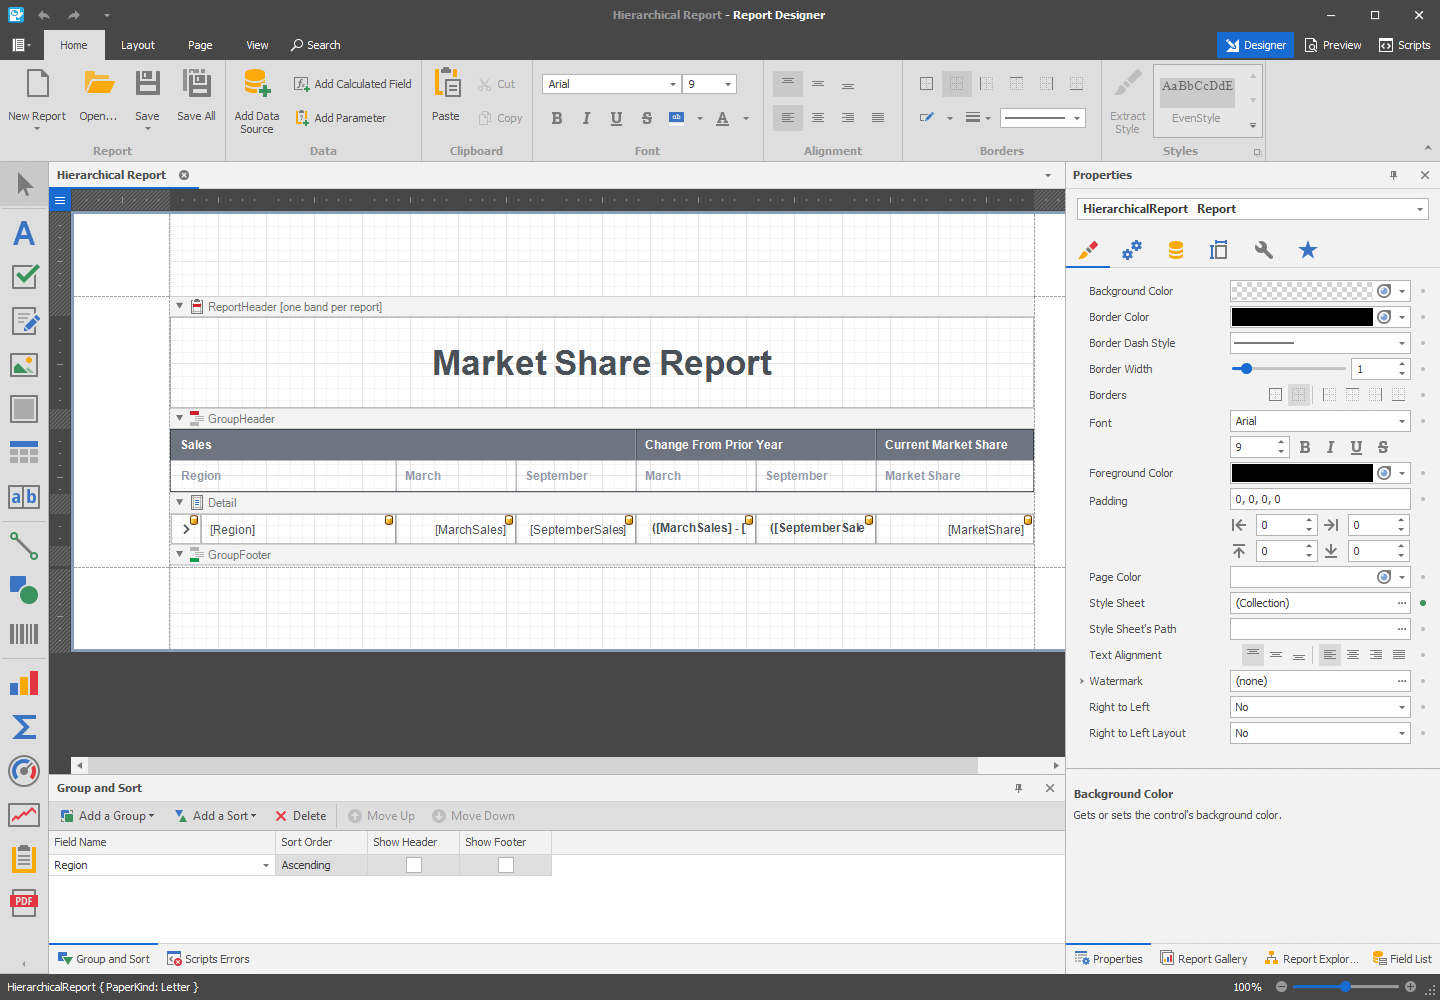This screenshot has width=1440, height=1000.
Task: Select the Gauge tool
Action: click(x=23, y=771)
